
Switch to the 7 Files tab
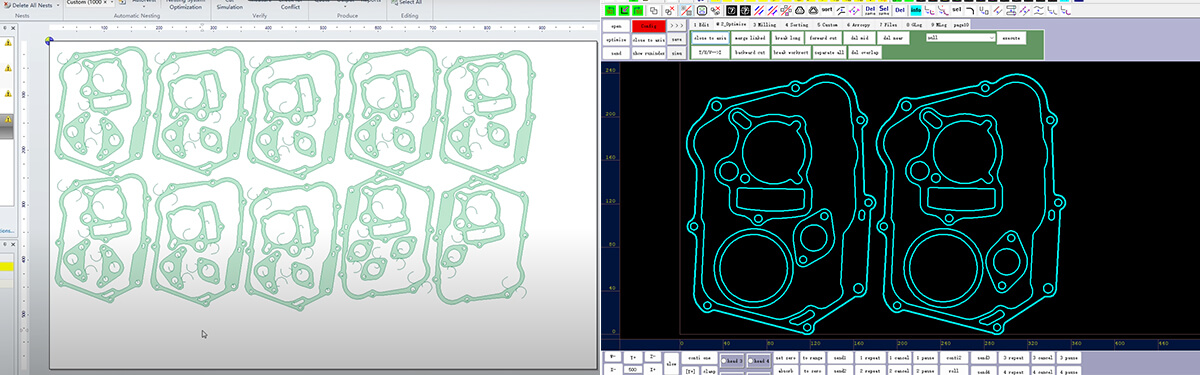click(888, 24)
